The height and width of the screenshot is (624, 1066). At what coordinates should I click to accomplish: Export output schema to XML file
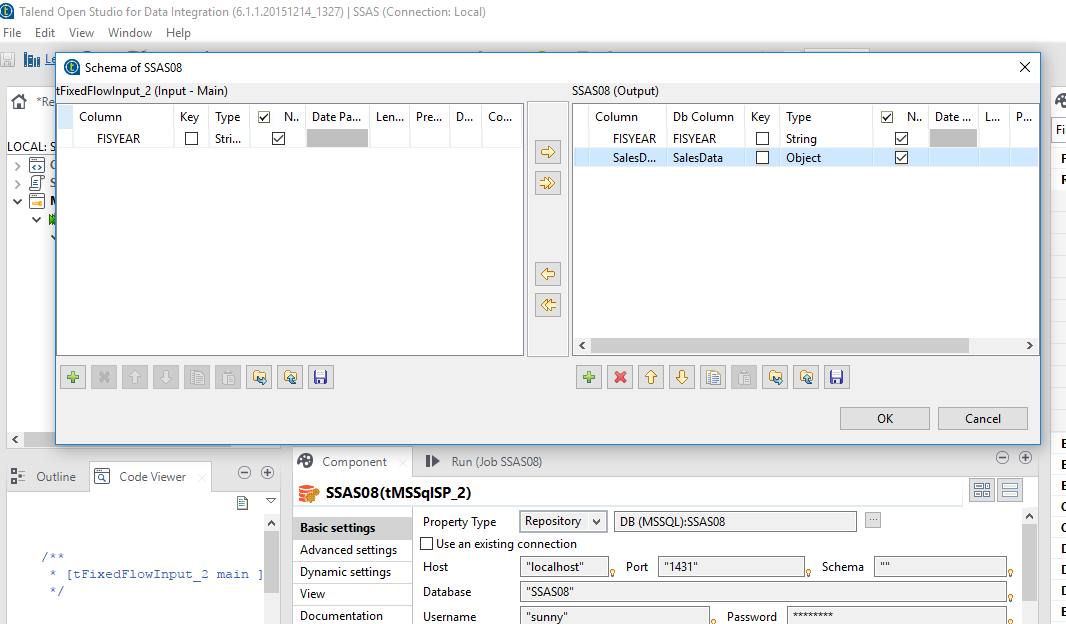click(x=806, y=377)
